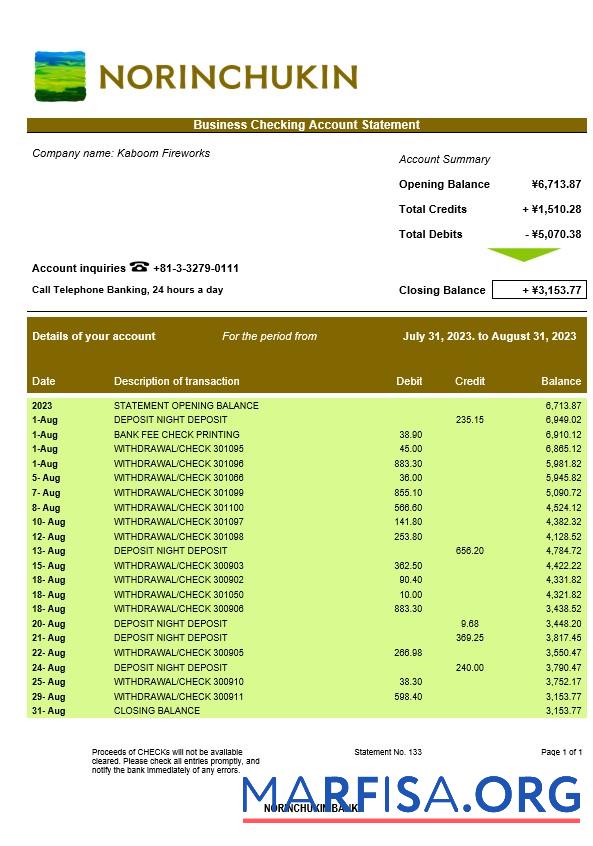Click the 9.68 credit on 20-Aug

(x=469, y=624)
